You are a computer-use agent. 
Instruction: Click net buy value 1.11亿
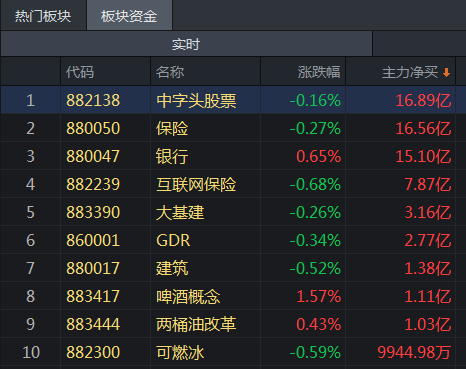click(428, 296)
